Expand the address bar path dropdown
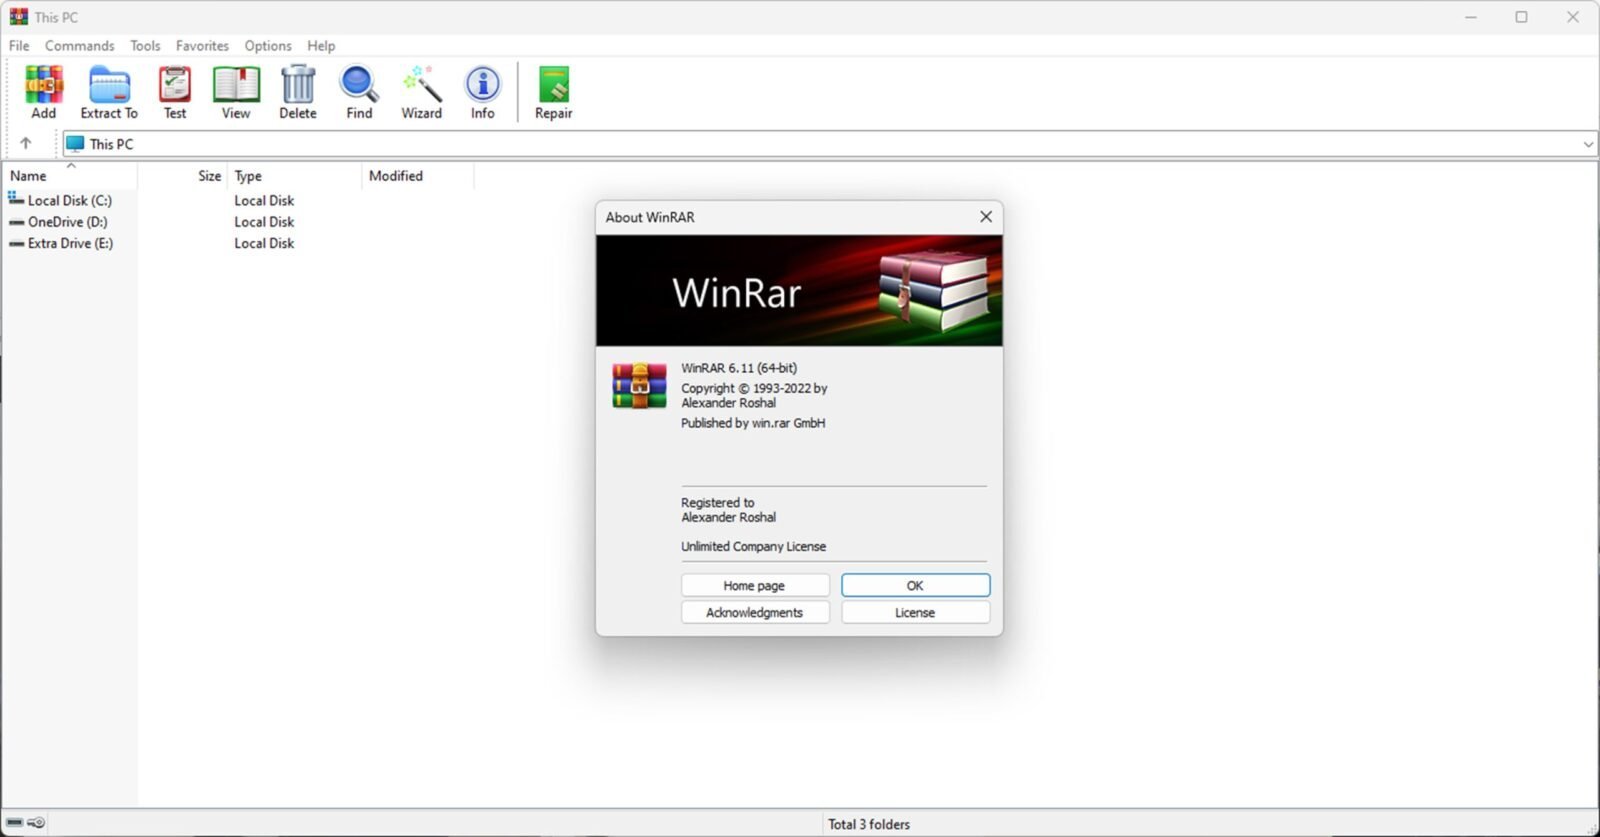 1587,144
